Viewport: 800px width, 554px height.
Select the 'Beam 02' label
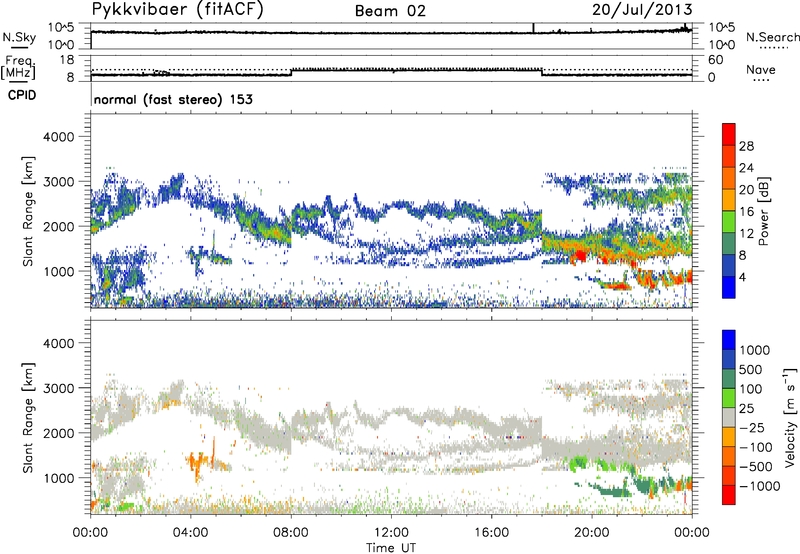[x=390, y=11]
